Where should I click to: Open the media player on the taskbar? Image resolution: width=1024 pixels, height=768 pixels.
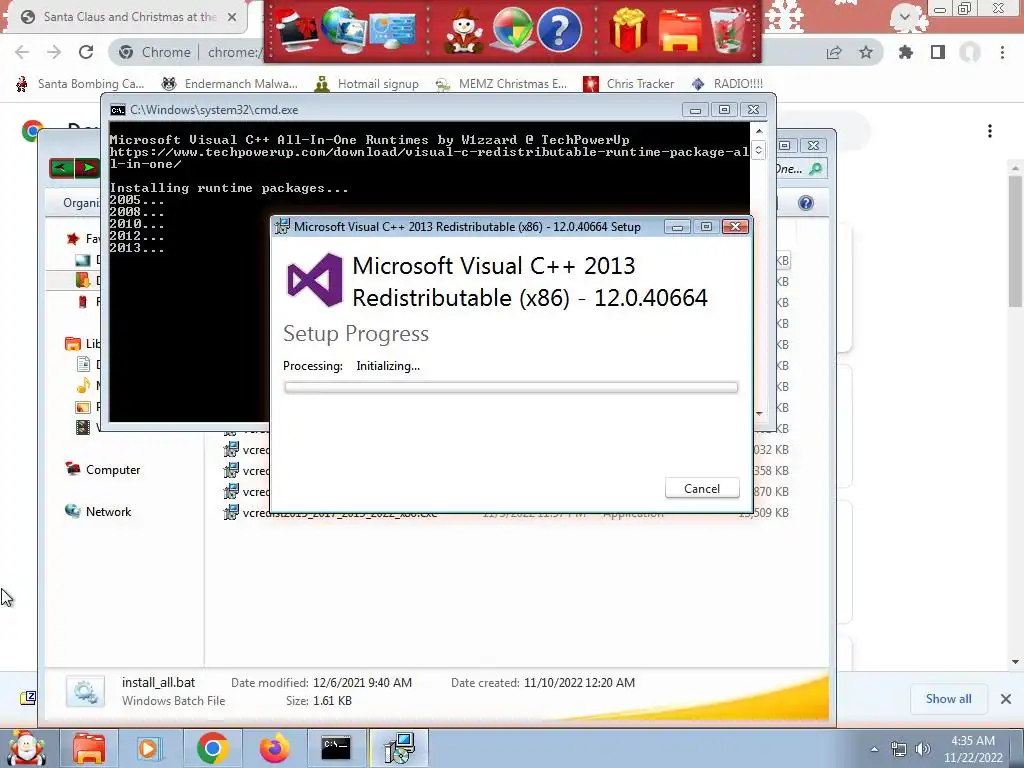149,748
